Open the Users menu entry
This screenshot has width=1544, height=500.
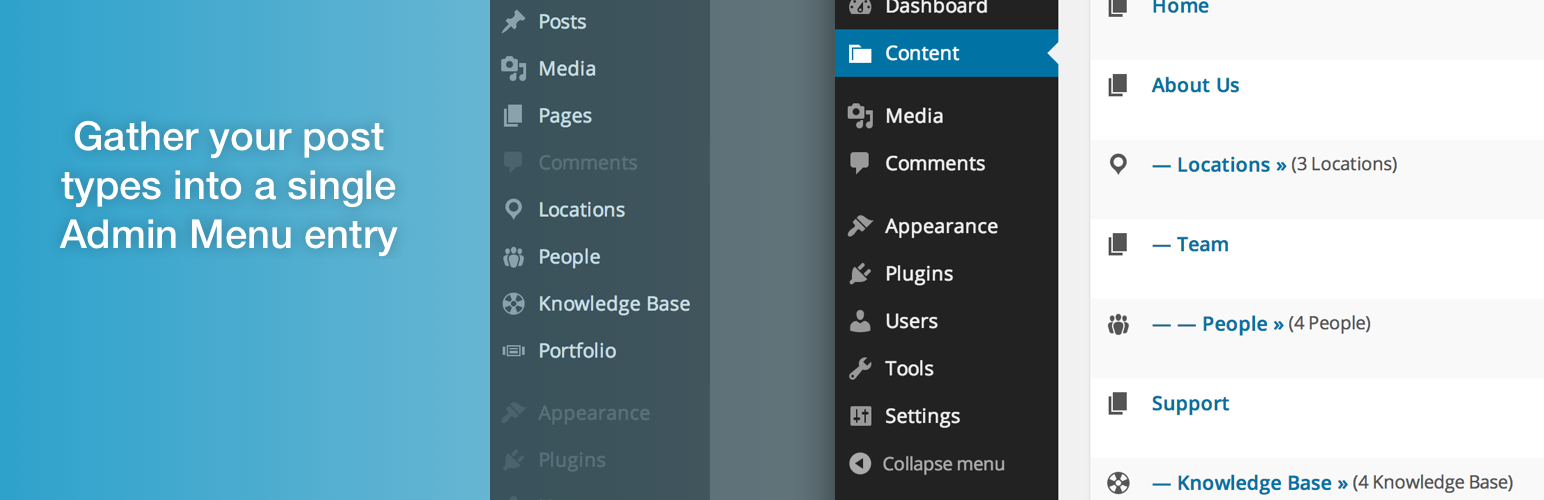(911, 320)
